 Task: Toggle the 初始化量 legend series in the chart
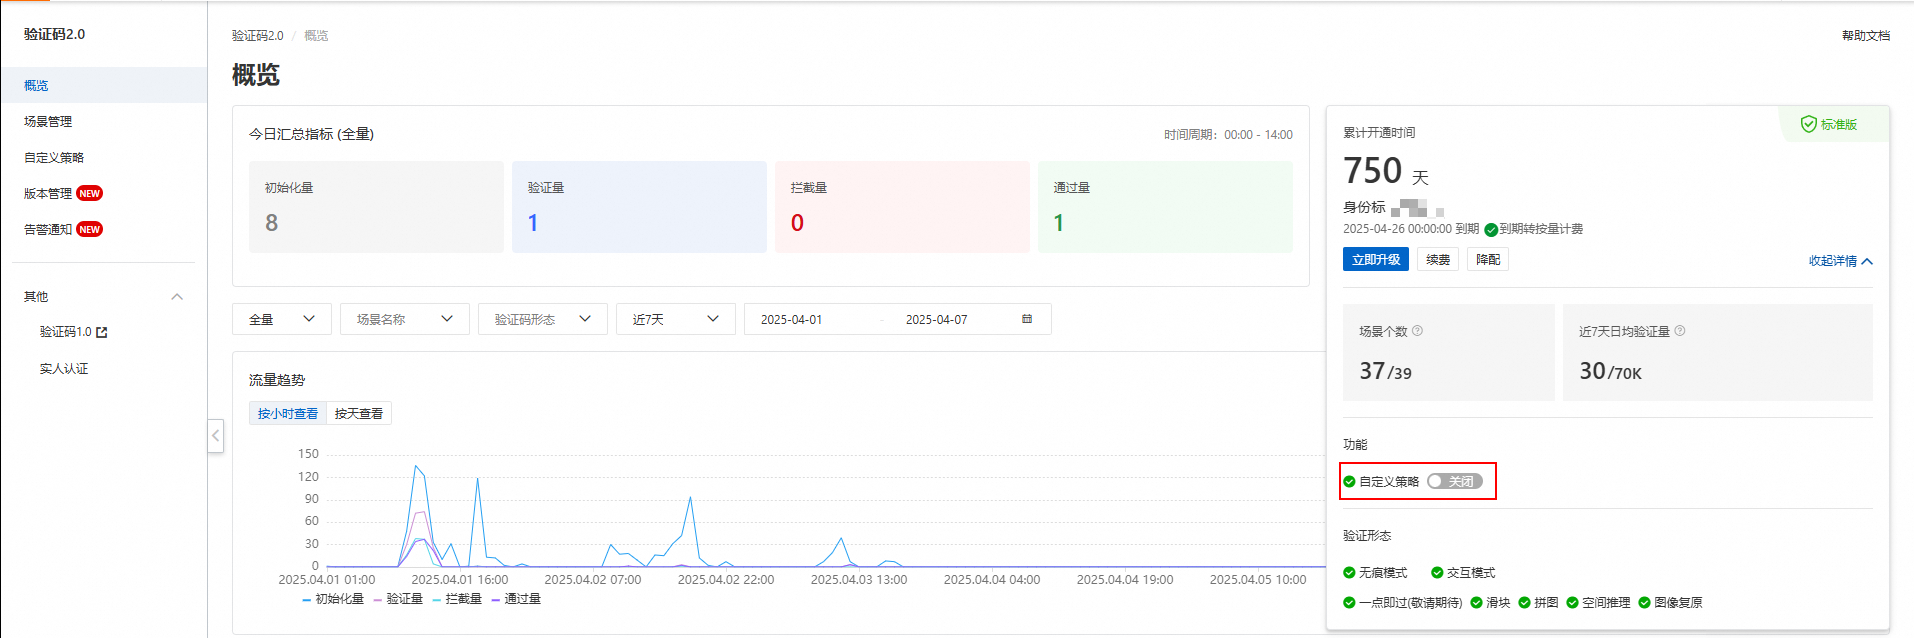tap(333, 599)
